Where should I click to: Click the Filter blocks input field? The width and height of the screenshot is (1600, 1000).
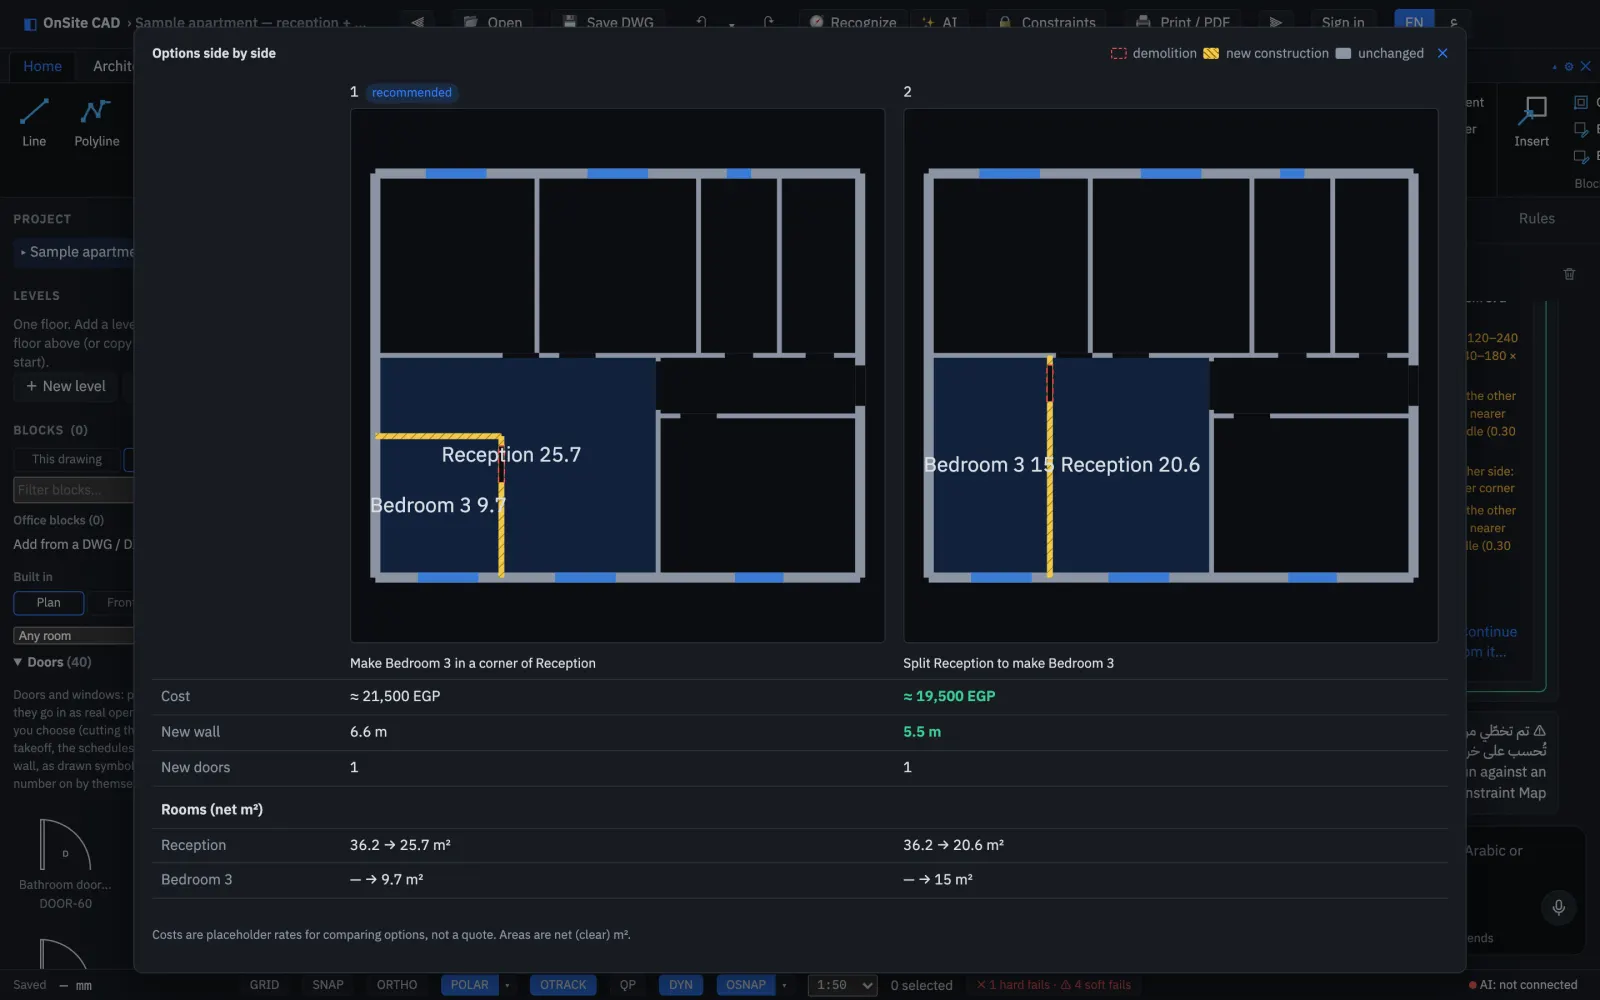coord(74,490)
